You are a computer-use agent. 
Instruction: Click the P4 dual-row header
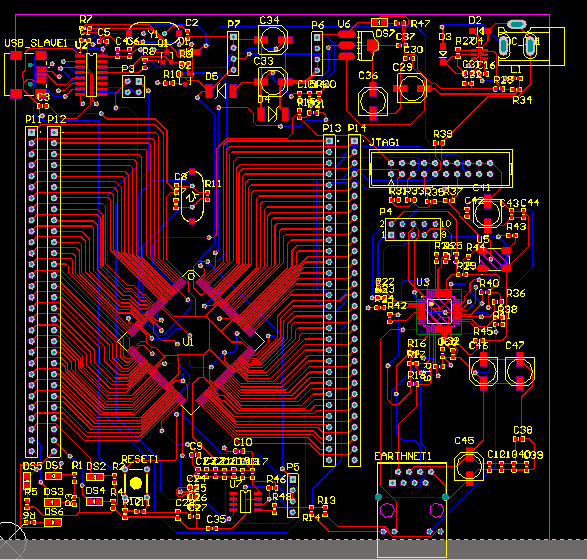point(413,229)
